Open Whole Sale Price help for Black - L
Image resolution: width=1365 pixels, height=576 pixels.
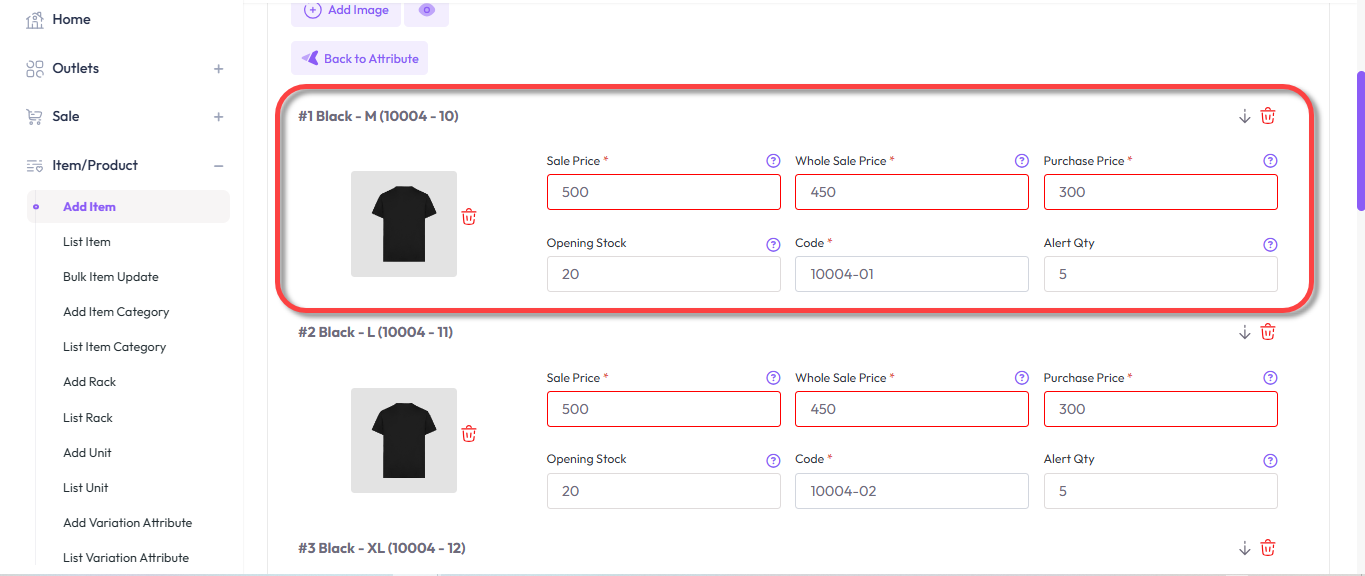coord(1021,377)
